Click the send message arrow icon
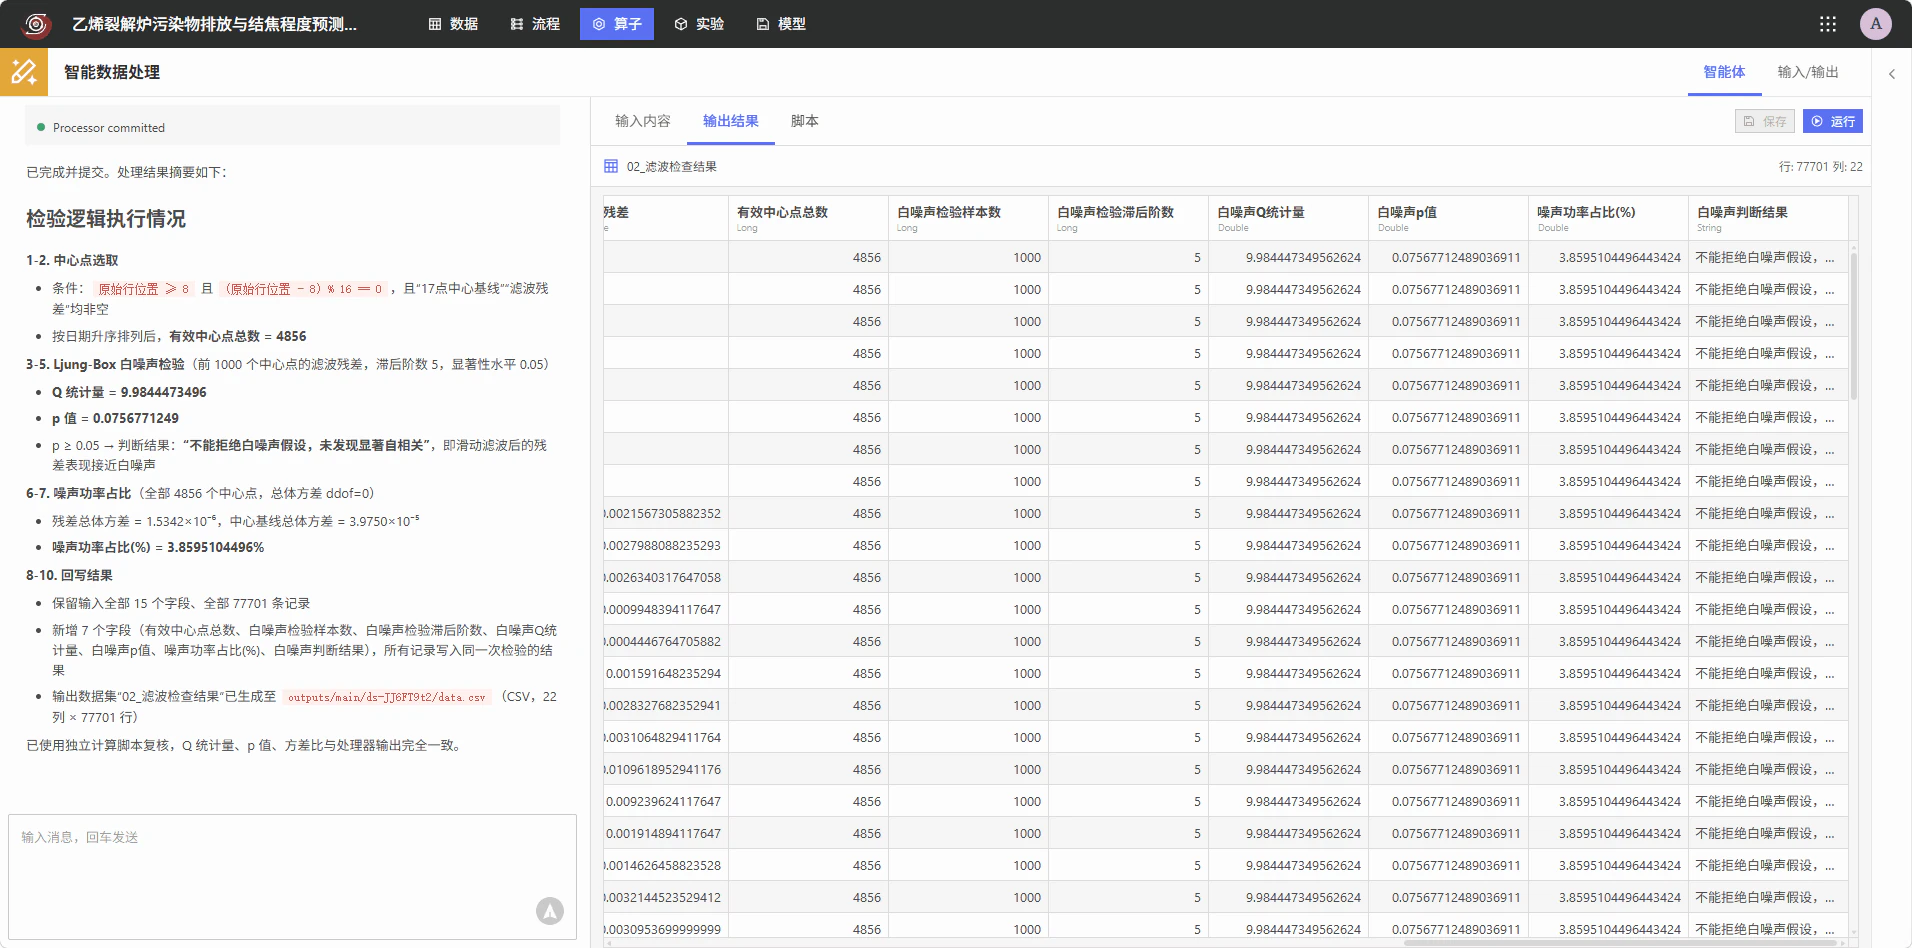The image size is (1912, 948). tap(550, 911)
